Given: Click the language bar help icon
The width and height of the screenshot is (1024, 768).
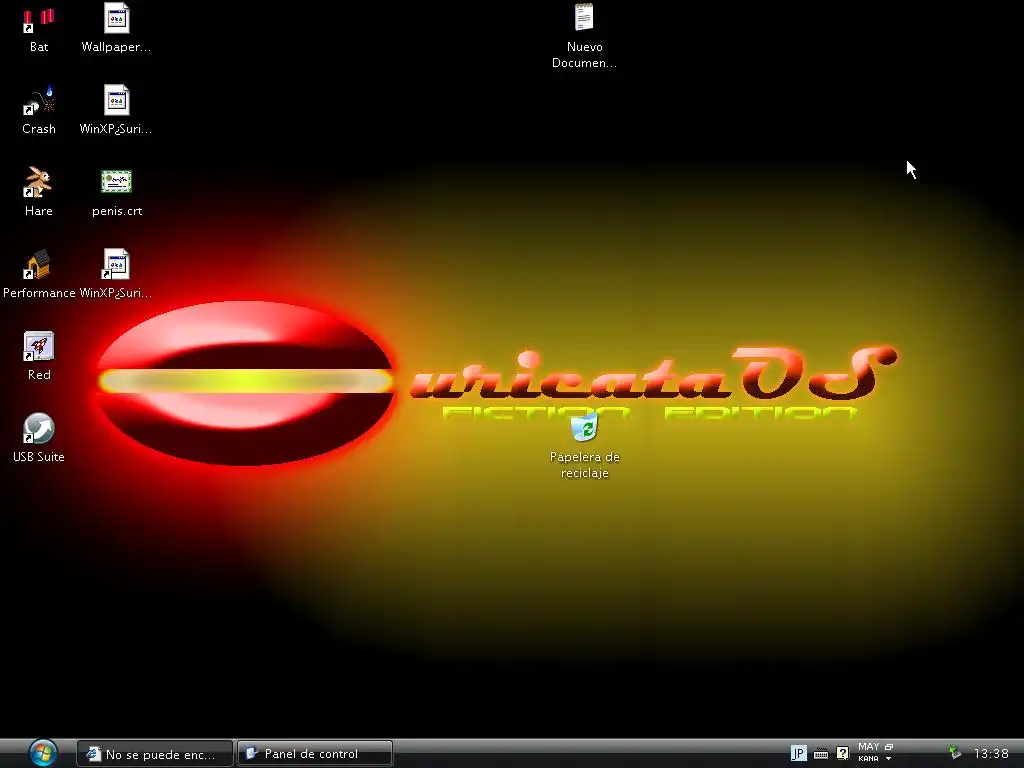Looking at the screenshot, I should 842,754.
